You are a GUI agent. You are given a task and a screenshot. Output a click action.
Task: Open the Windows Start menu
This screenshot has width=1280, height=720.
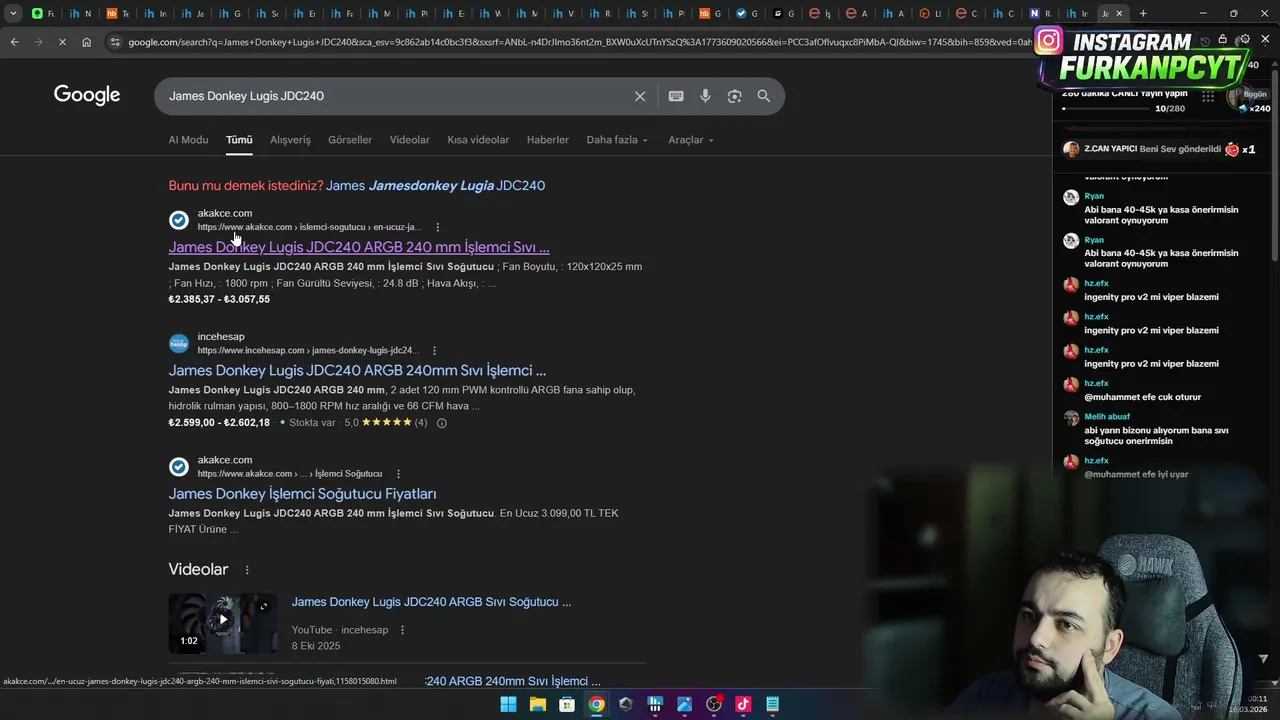(x=508, y=704)
